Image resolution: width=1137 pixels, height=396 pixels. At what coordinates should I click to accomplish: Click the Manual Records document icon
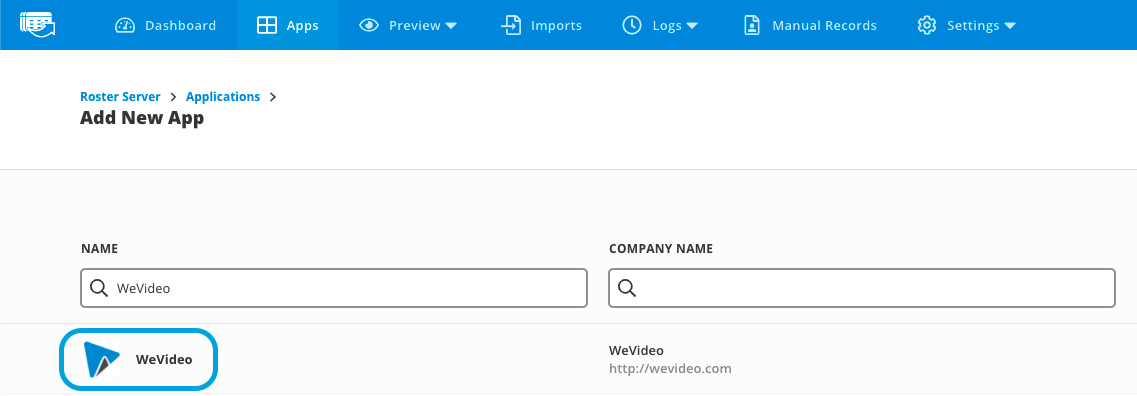[x=752, y=25]
